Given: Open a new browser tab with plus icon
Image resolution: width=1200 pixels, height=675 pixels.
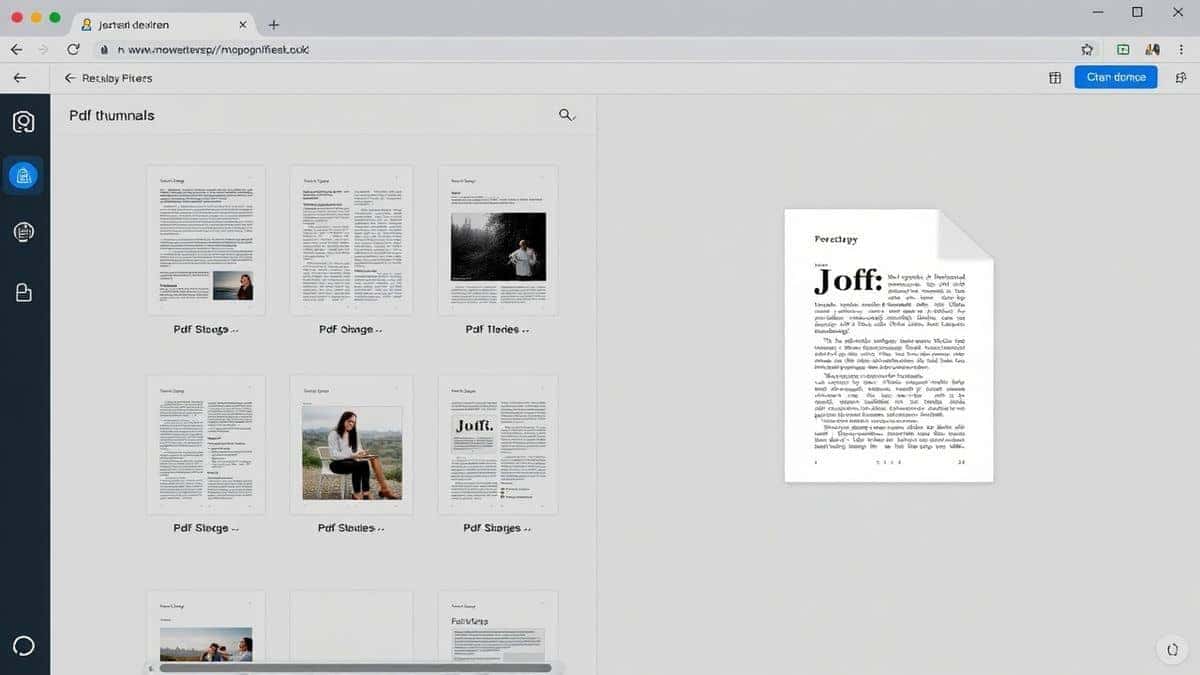Looking at the screenshot, I should point(274,24).
